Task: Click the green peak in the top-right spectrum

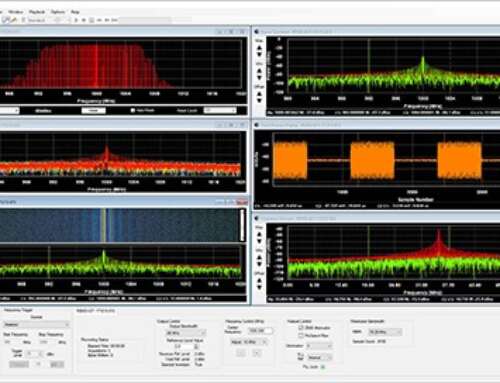Action: click(423, 63)
